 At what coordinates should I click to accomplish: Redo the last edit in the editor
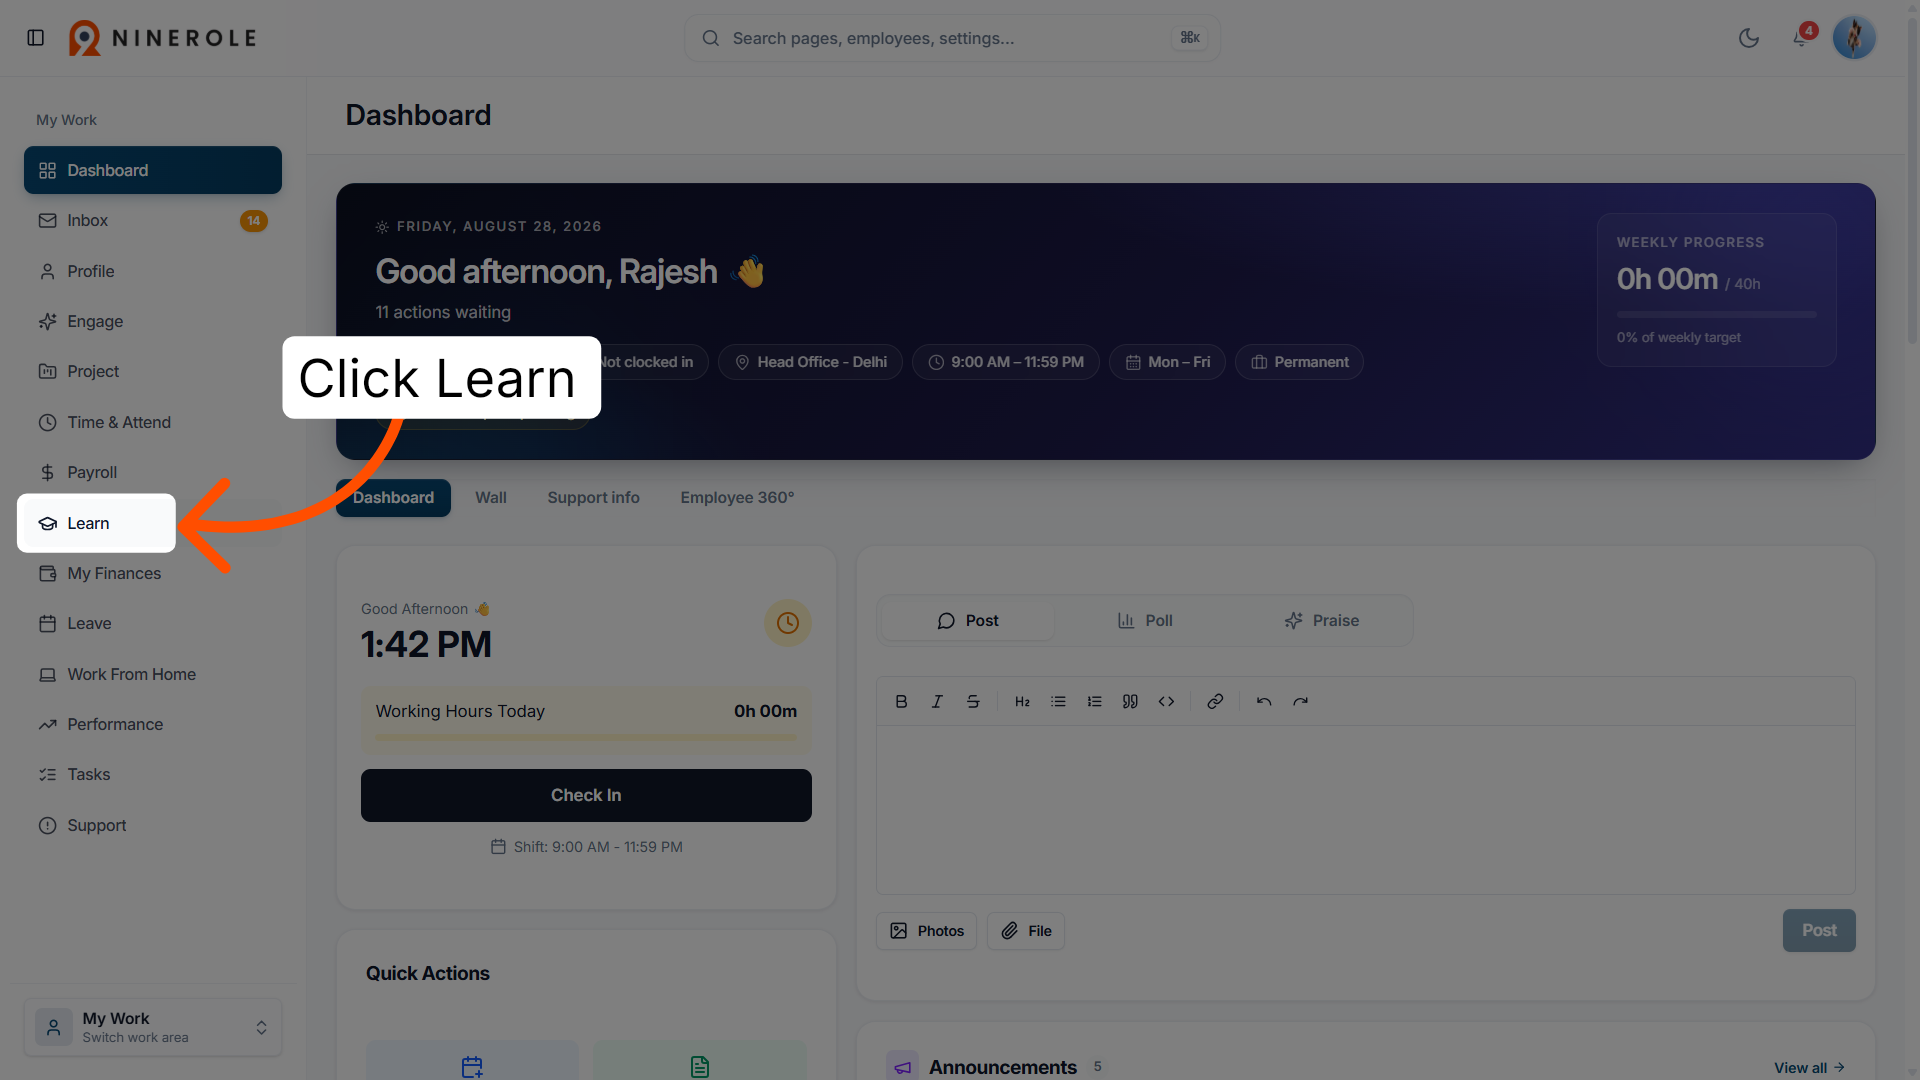click(x=1300, y=701)
